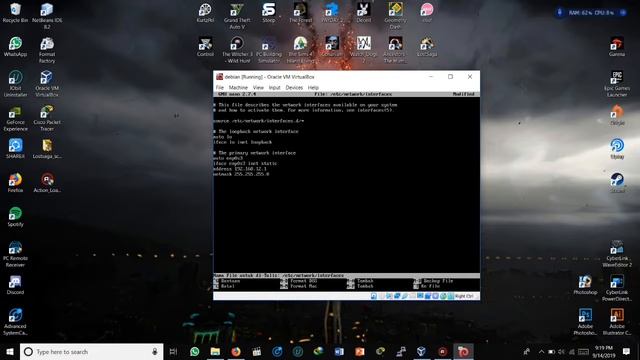Image resolution: width=640 pixels, height=360 pixels.
Task: Select the SHAREit desktop shortcut
Action: tap(15, 149)
